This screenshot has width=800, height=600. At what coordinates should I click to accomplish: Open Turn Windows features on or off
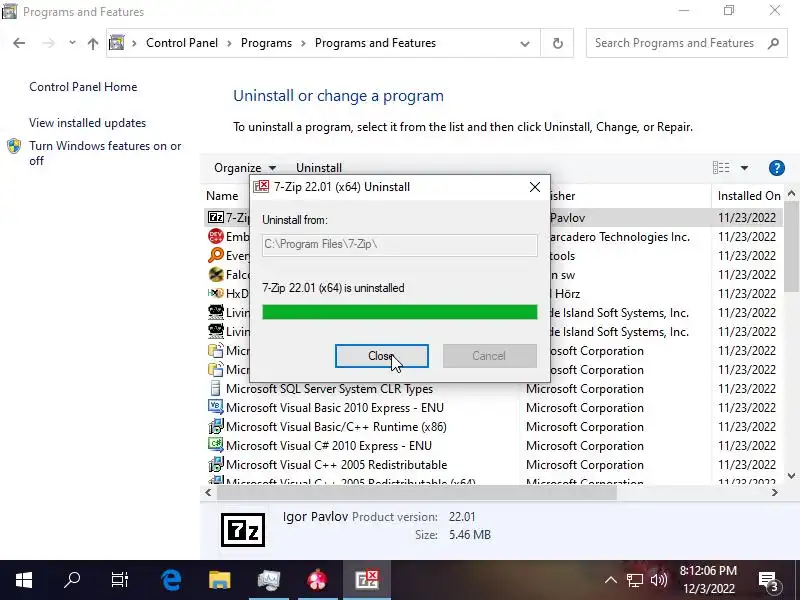(x=105, y=153)
